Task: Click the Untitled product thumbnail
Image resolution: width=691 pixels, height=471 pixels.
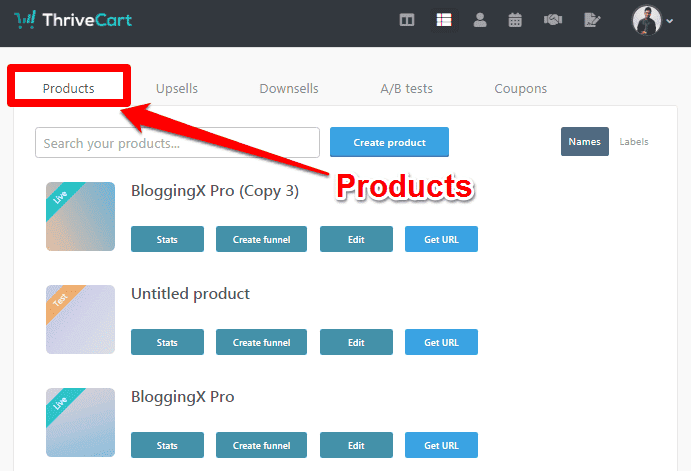Action: click(80, 319)
